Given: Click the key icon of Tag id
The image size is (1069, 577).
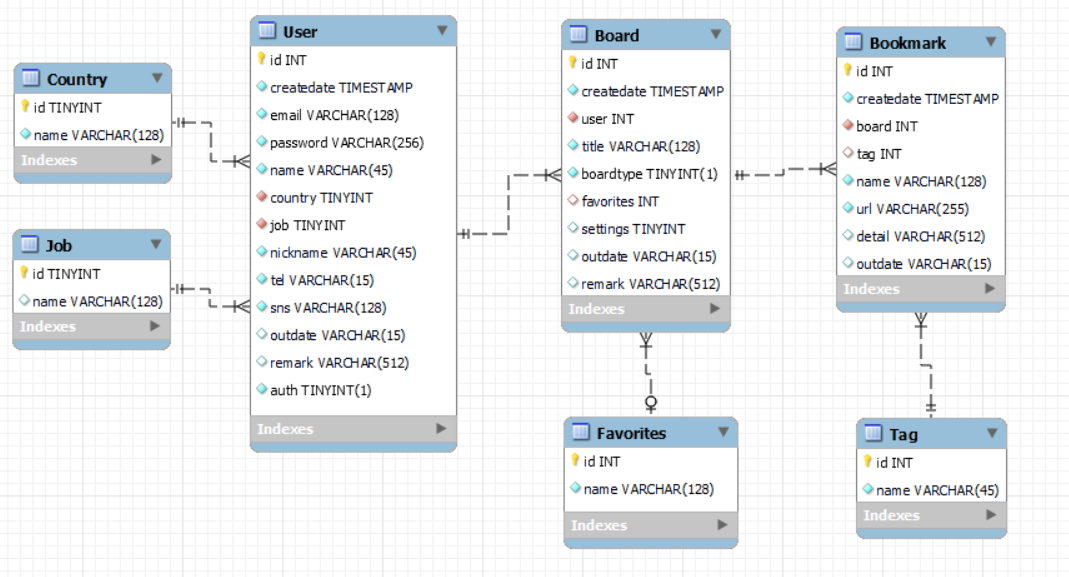Looking at the screenshot, I should tap(868, 462).
